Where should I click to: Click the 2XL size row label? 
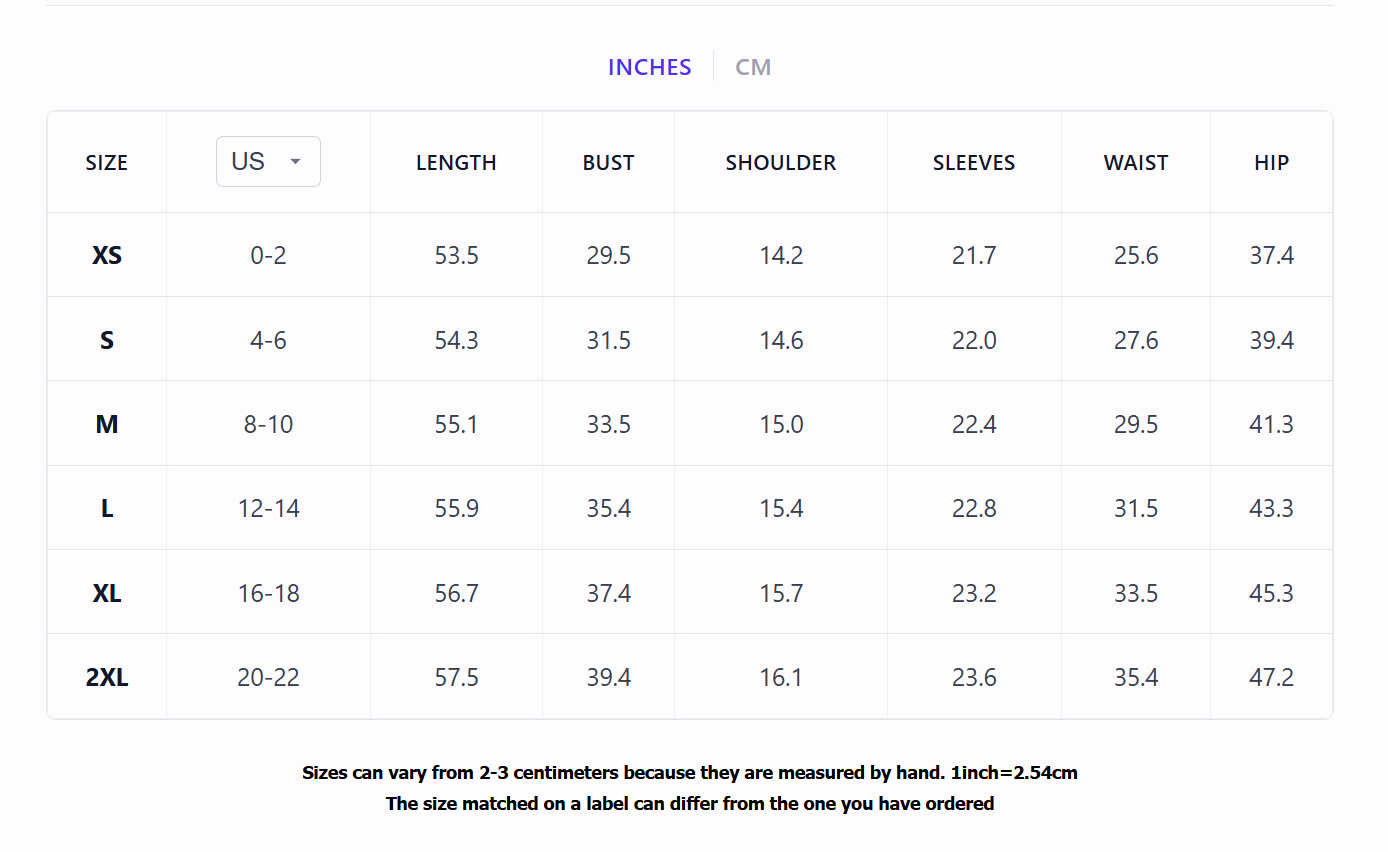[x=107, y=677]
